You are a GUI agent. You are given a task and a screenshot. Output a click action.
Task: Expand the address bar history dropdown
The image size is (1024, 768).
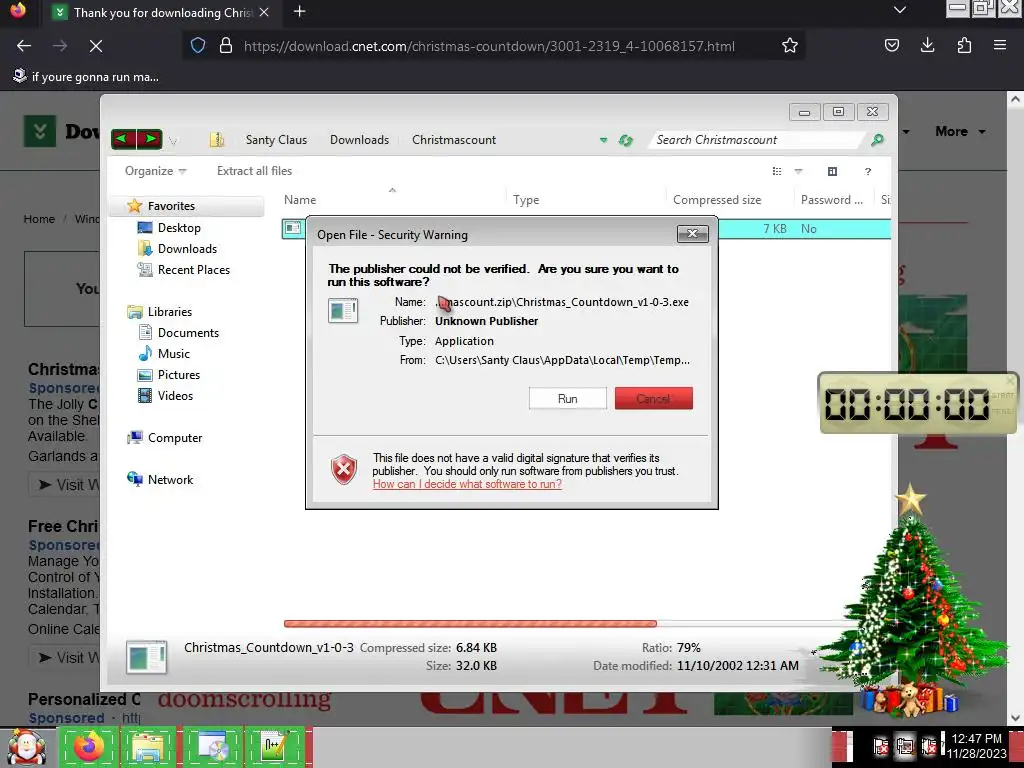(x=603, y=140)
